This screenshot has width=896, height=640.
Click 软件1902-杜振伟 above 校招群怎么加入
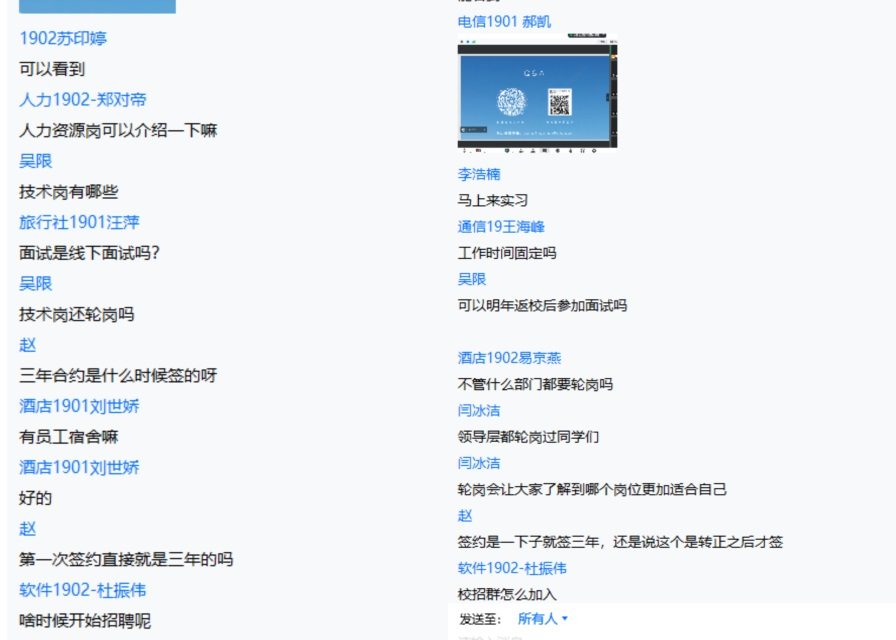click(x=512, y=568)
